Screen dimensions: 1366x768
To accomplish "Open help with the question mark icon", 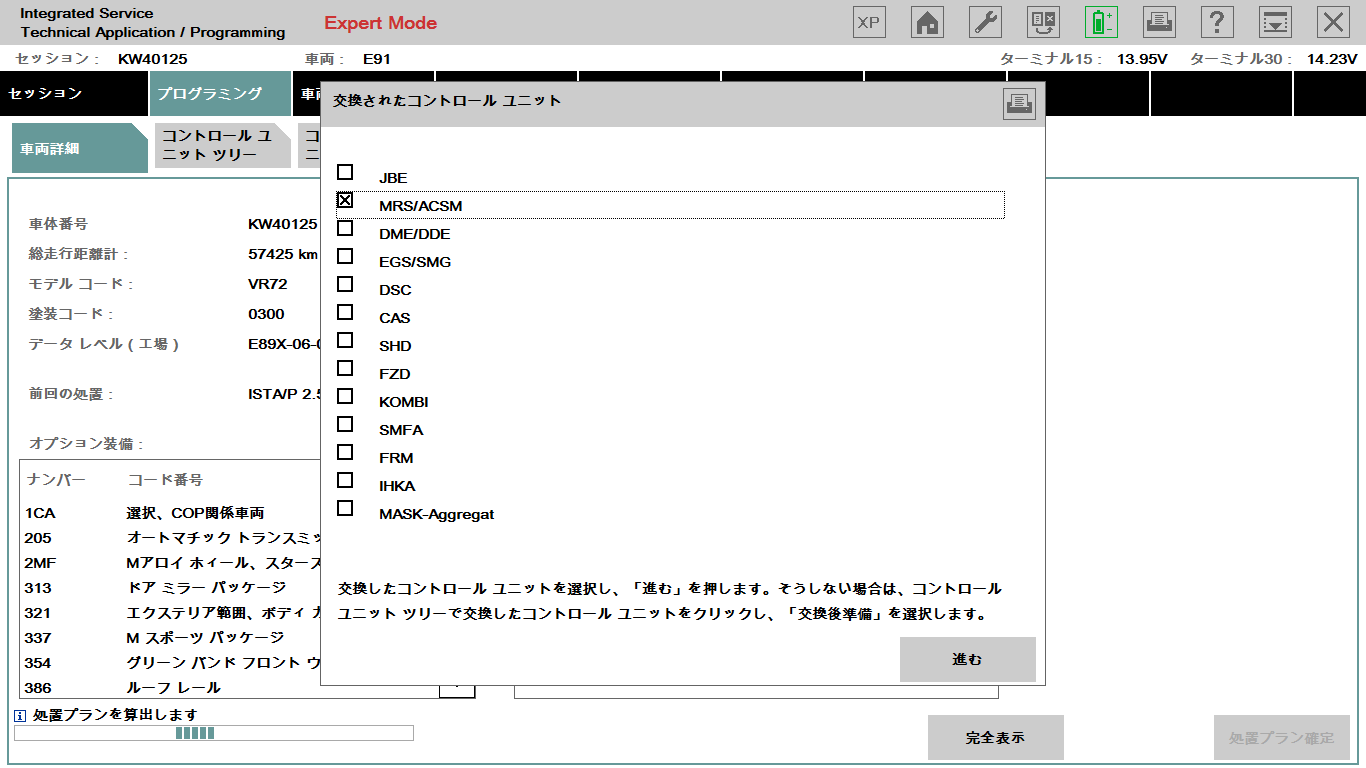I will [1217, 22].
